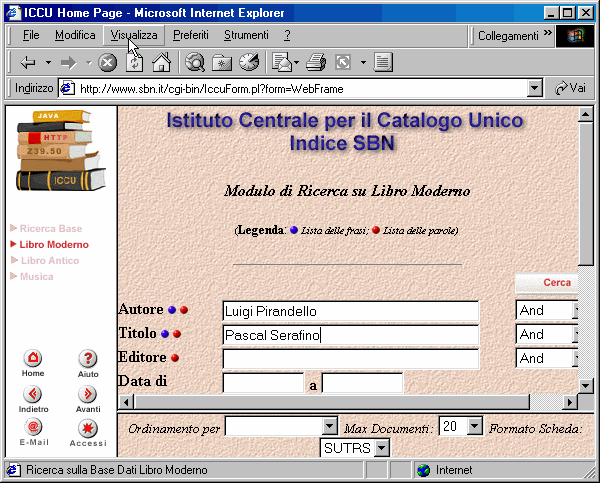
Task: Expand the Ordinamento per dropdown
Action: click(331, 426)
